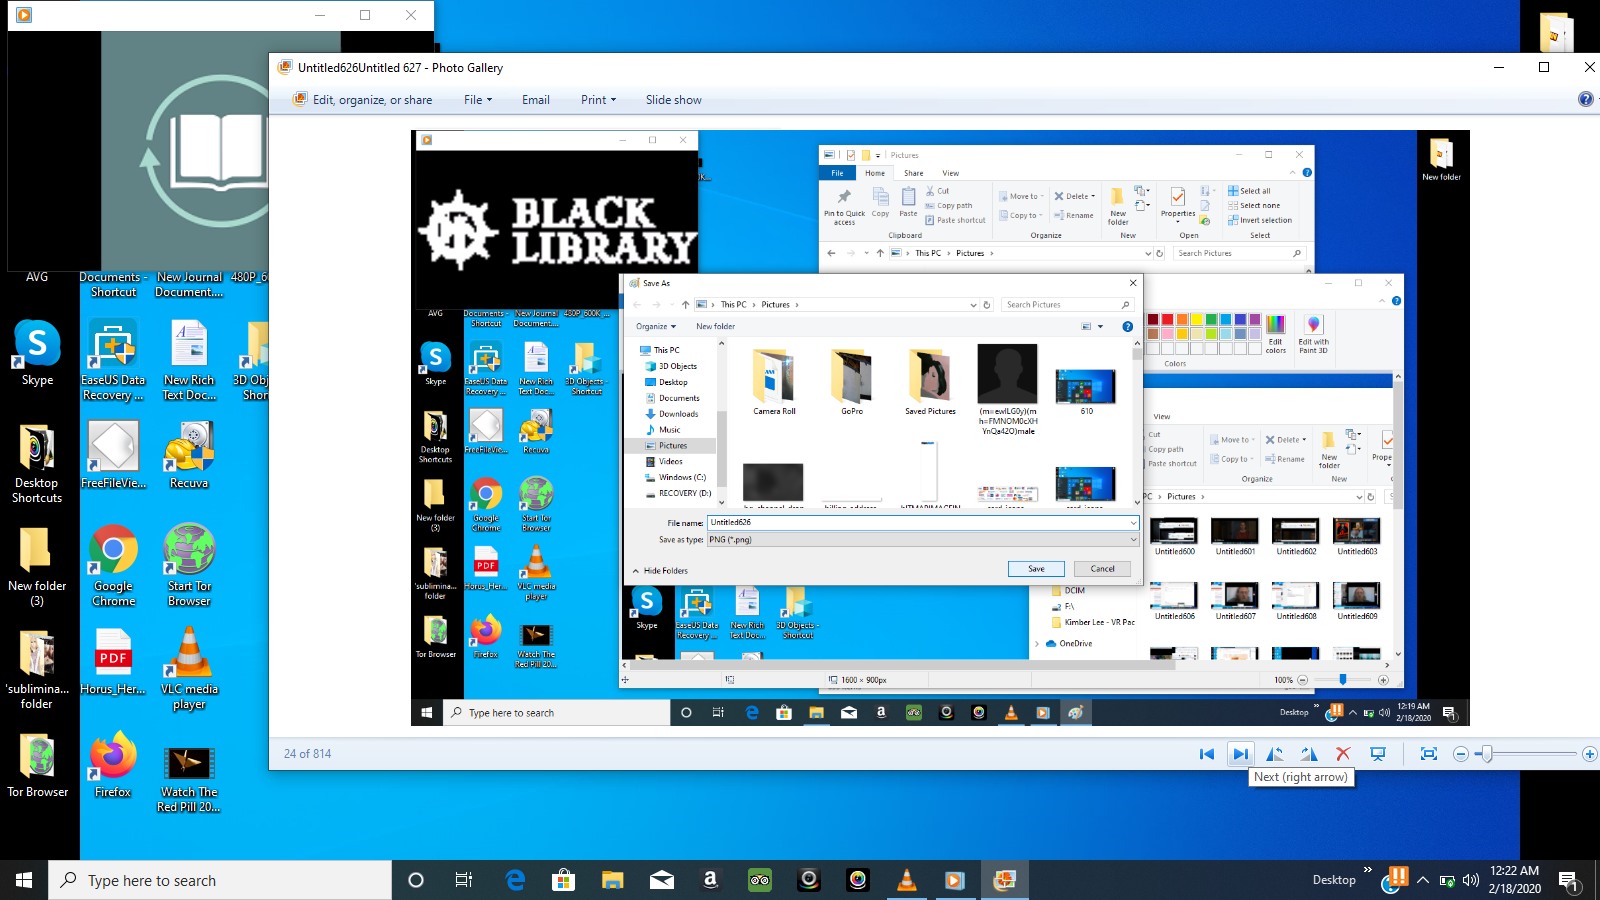Open the File dropdown menu

(478, 100)
